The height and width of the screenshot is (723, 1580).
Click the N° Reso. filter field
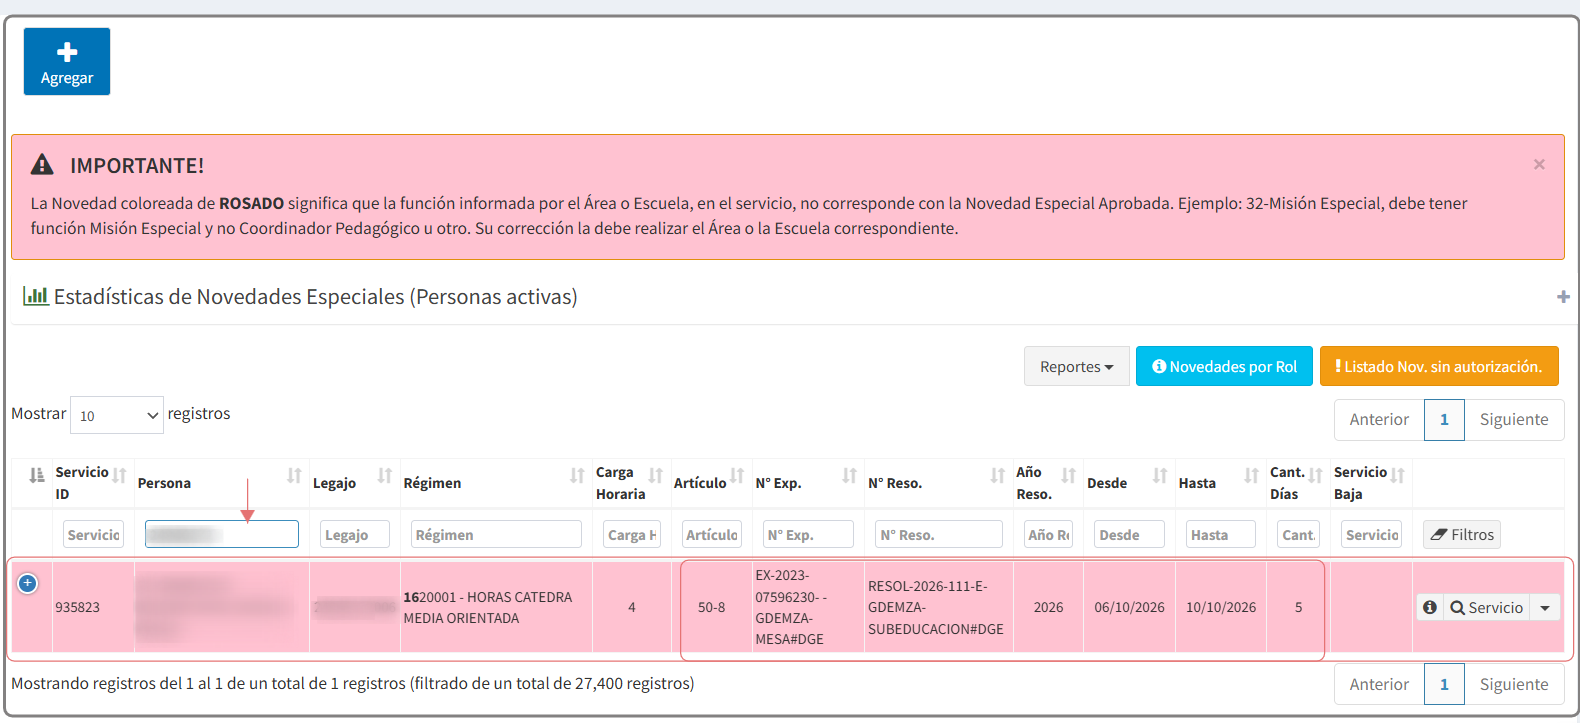click(x=938, y=535)
